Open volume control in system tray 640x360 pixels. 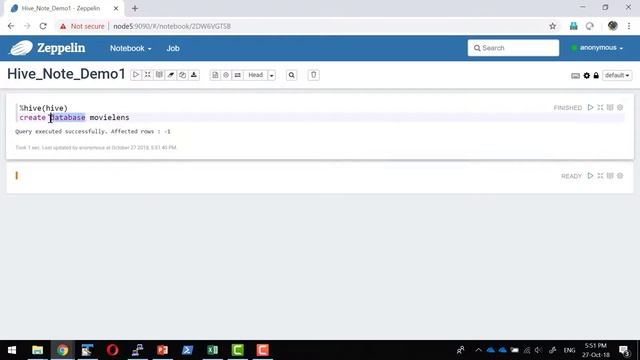click(x=539, y=350)
